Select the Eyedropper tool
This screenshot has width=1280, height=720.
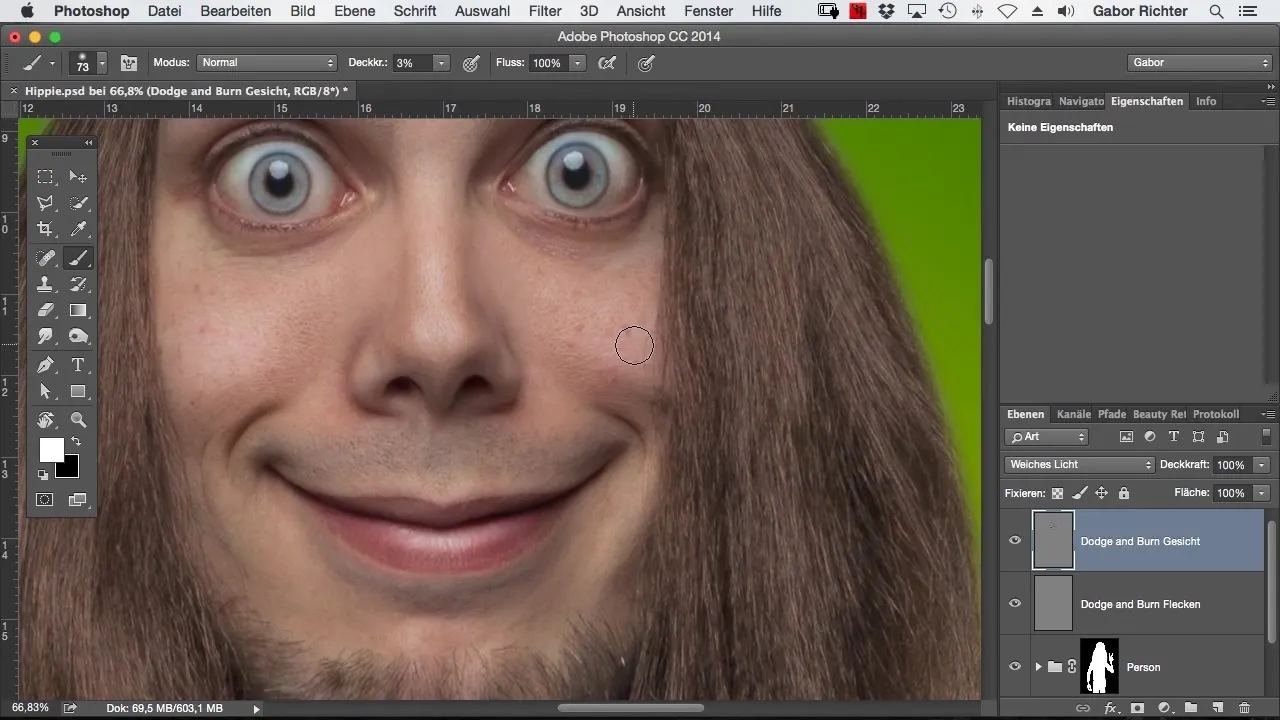coord(78,229)
